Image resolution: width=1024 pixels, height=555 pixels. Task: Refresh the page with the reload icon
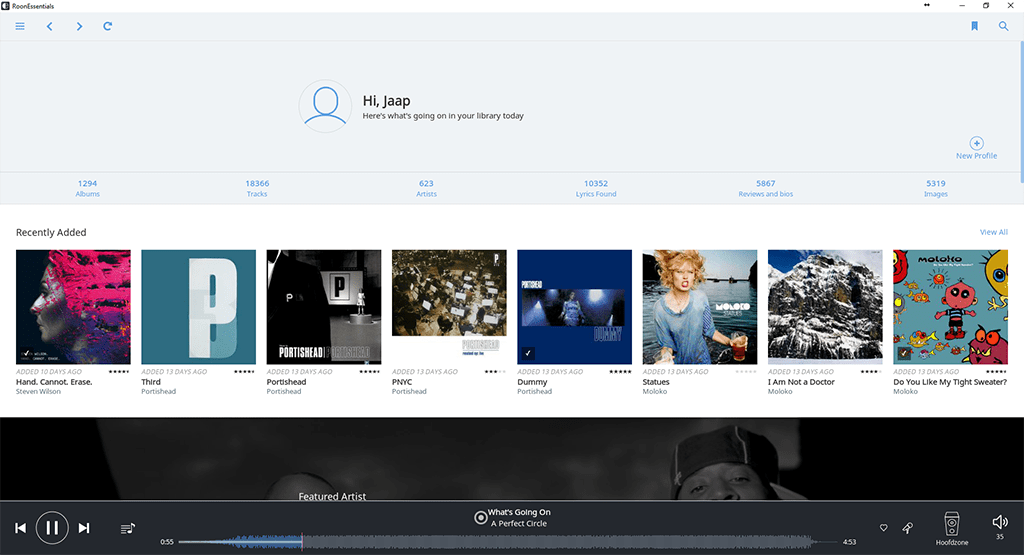click(x=108, y=26)
